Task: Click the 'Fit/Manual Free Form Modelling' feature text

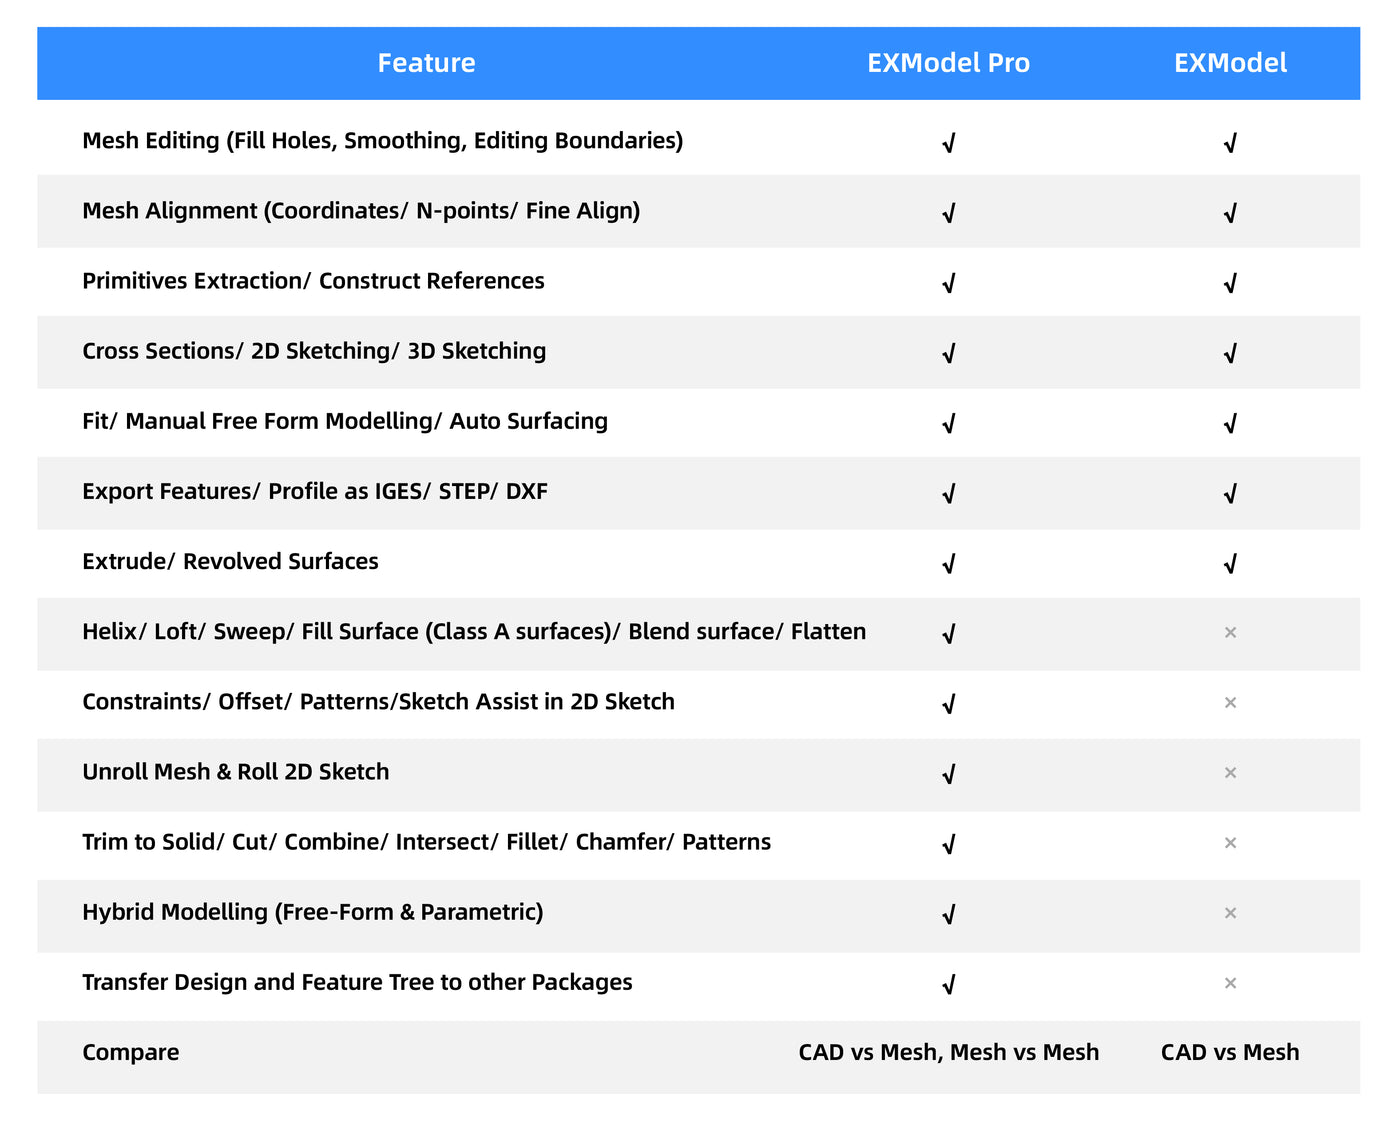Action: [345, 421]
